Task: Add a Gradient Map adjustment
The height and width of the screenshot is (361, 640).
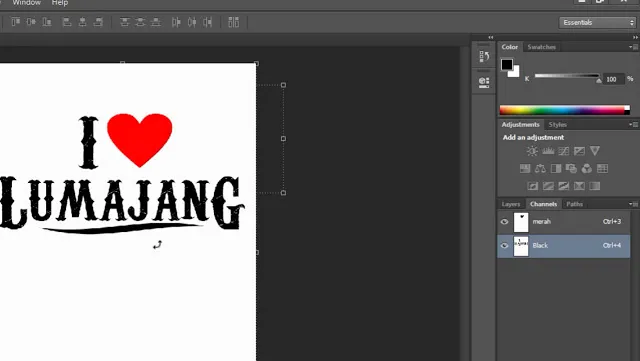Action: coord(595,186)
